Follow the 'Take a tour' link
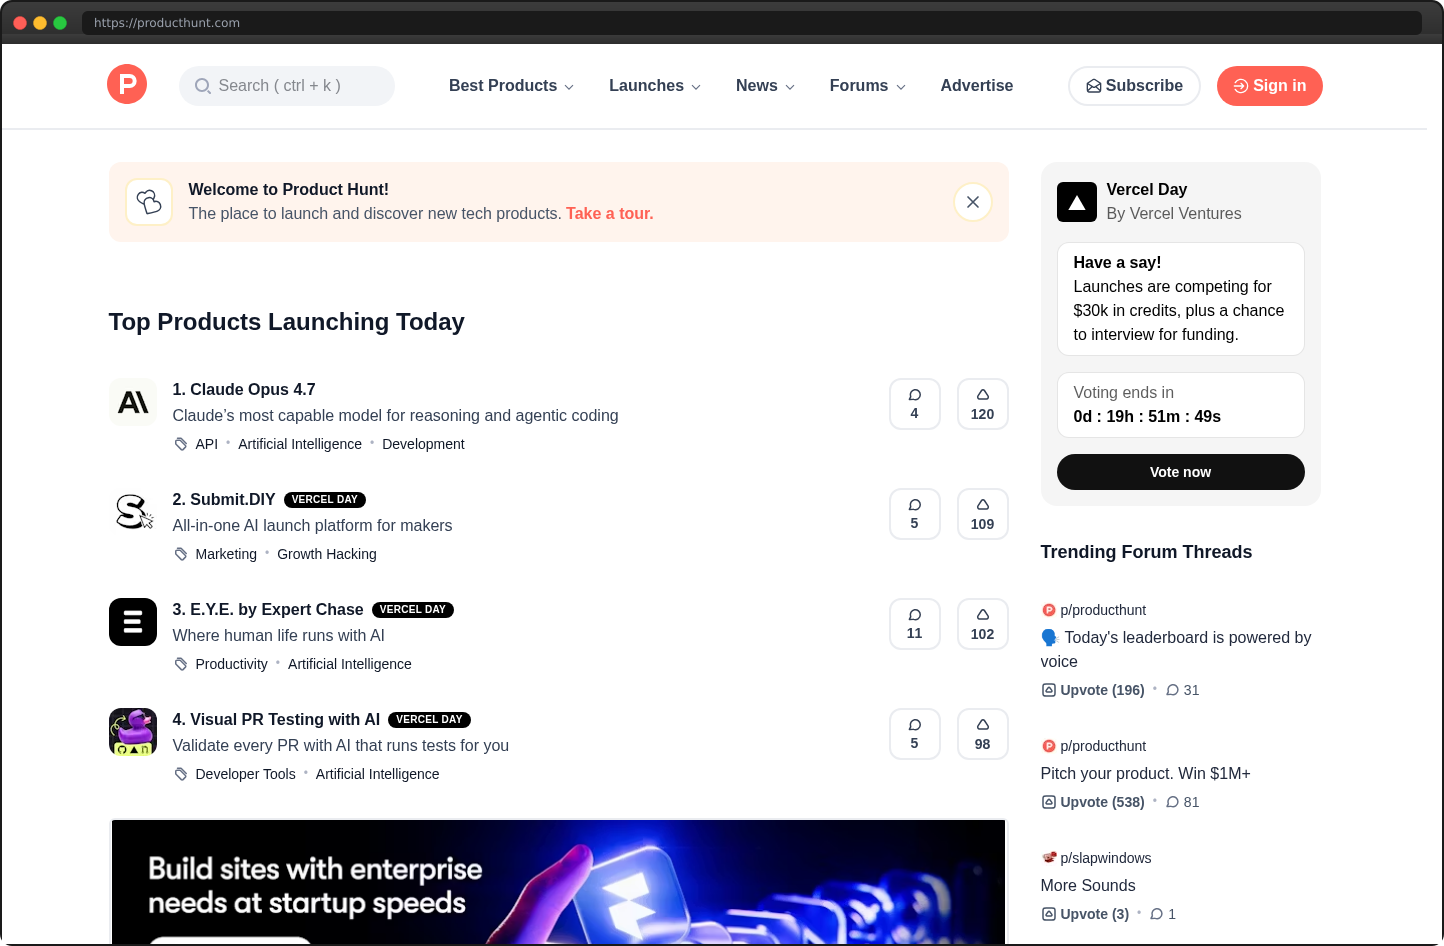Viewport: 1444px width, 946px height. click(x=609, y=213)
